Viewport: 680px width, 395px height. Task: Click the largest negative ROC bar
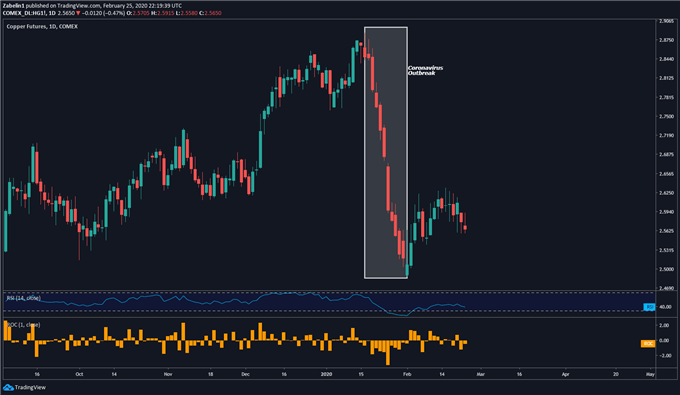[388, 353]
